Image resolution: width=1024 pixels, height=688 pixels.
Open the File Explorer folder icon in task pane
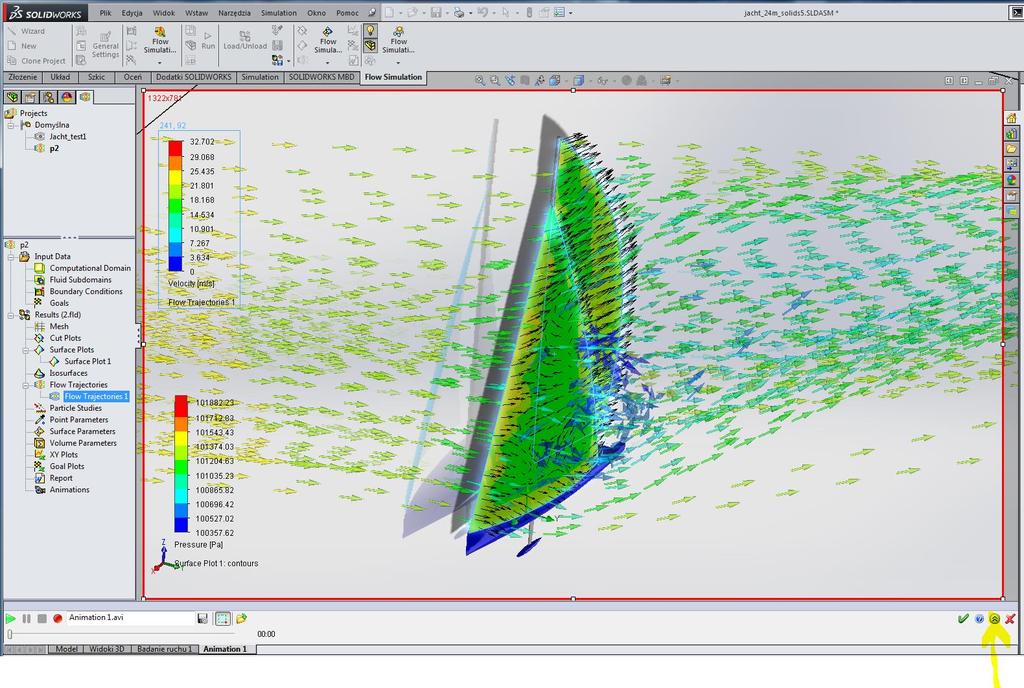tap(1012, 149)
